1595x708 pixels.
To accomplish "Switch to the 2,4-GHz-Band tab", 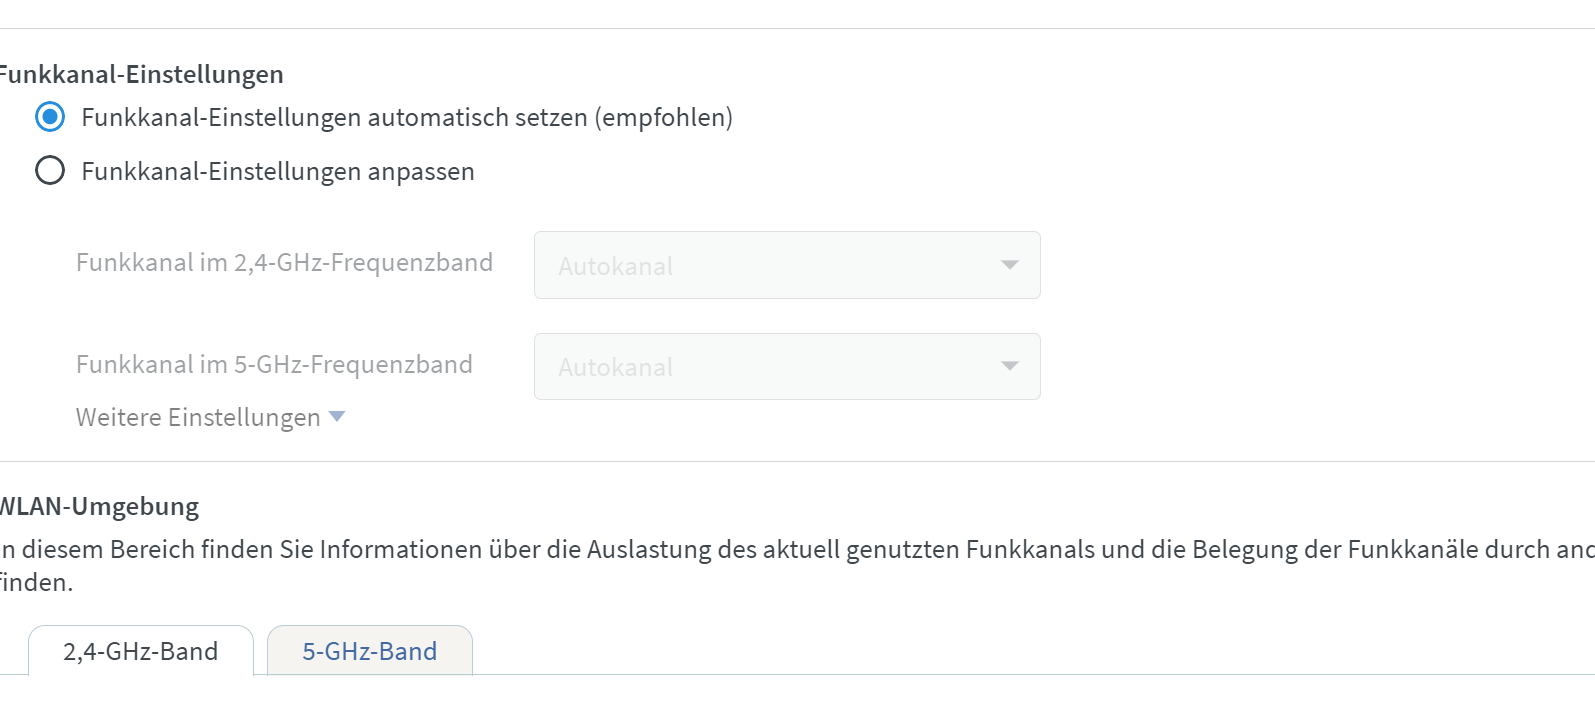I will [x=140, y=651].
